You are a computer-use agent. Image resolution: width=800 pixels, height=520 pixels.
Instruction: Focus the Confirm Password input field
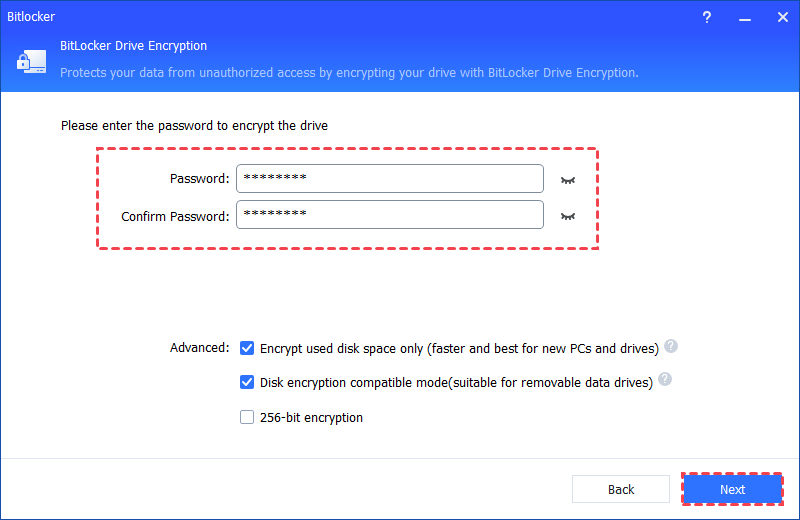(x=390, y=215)
